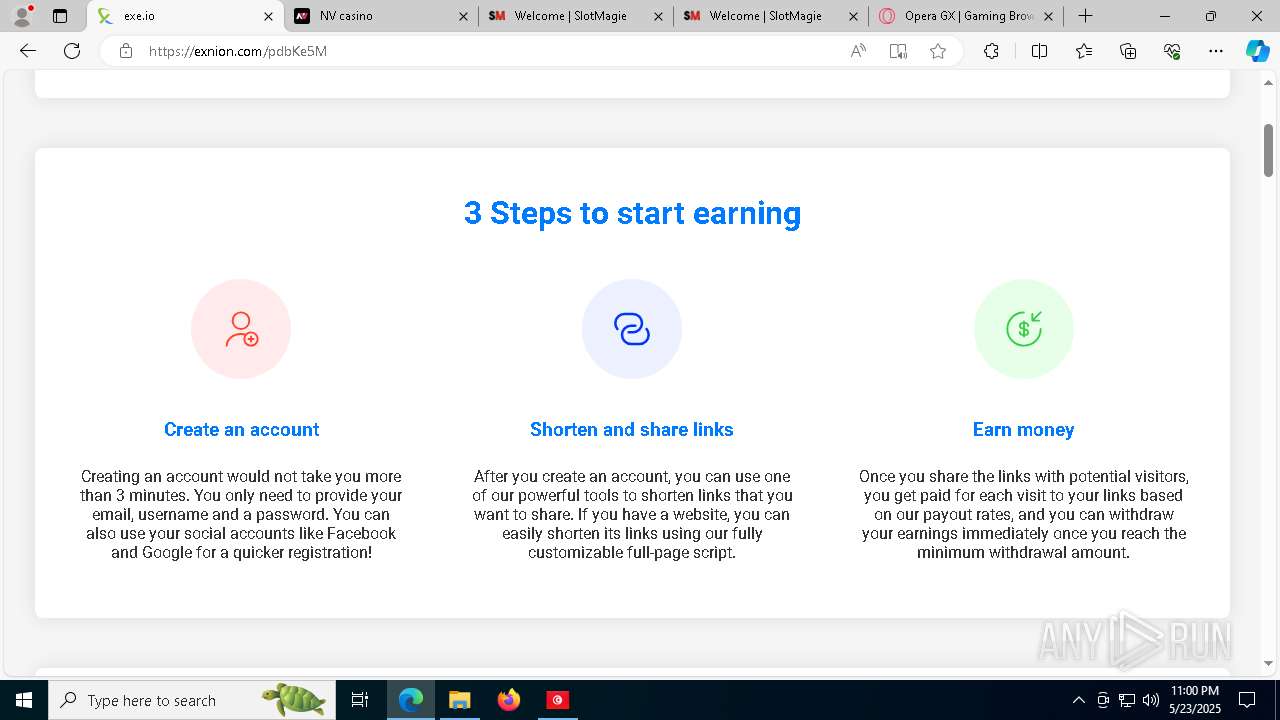Open a new tab with the plus button
This screenshot has width=1280, height=720.
coord(1085,16)
